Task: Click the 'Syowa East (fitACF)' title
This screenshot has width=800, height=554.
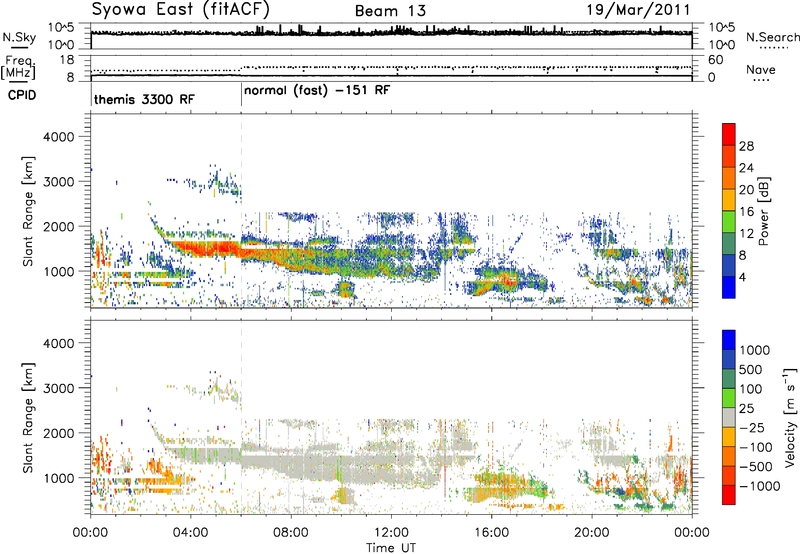Action: tap(181, 9)
